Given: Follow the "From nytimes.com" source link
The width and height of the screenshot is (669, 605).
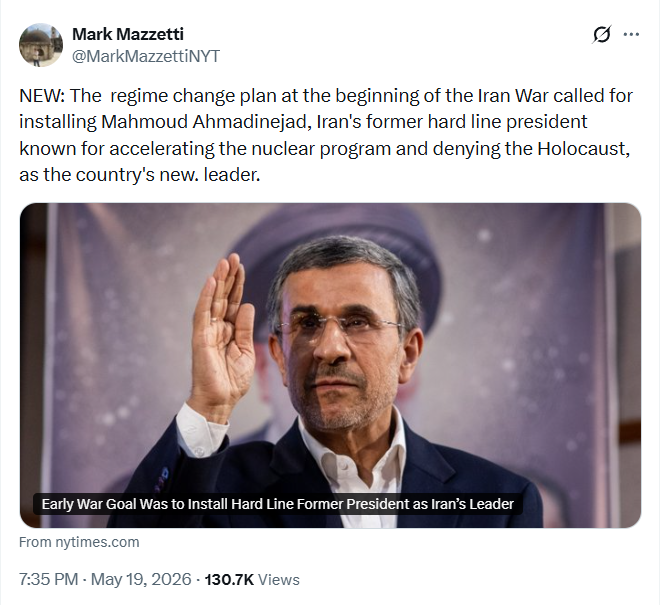Looking at the screenshot, I should 79,542.
